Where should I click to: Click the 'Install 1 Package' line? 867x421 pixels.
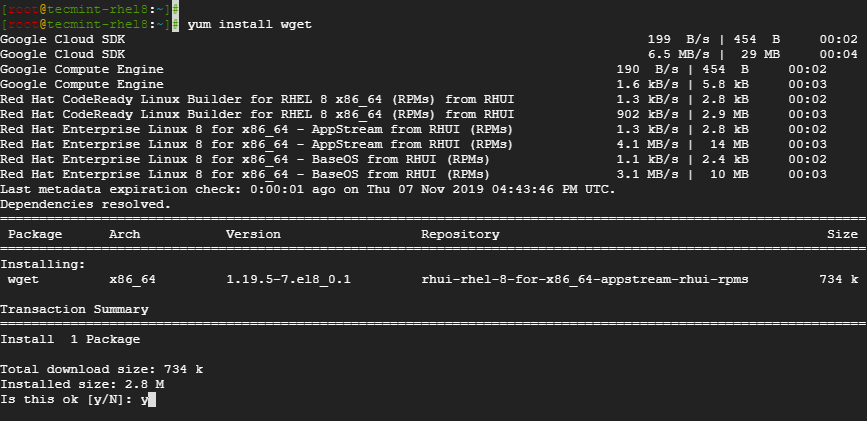(x=62, y=339)
